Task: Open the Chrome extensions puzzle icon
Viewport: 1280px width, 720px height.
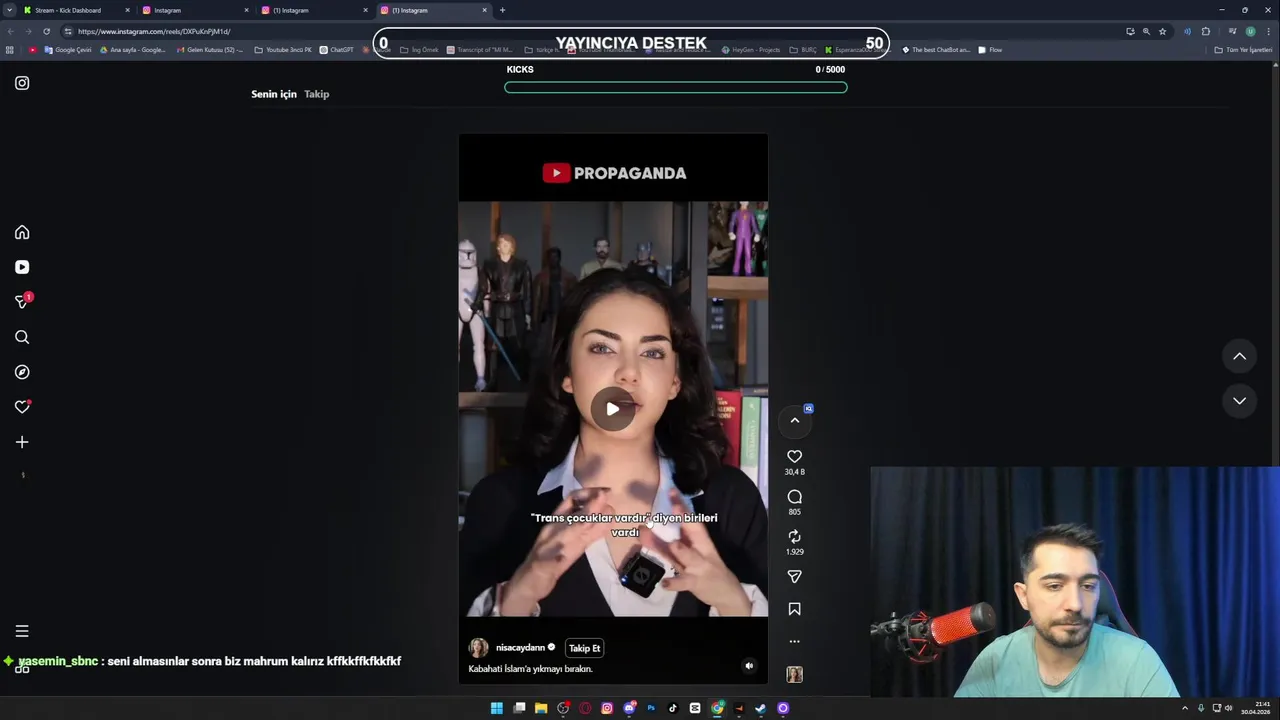Action: coord(1206,31)
